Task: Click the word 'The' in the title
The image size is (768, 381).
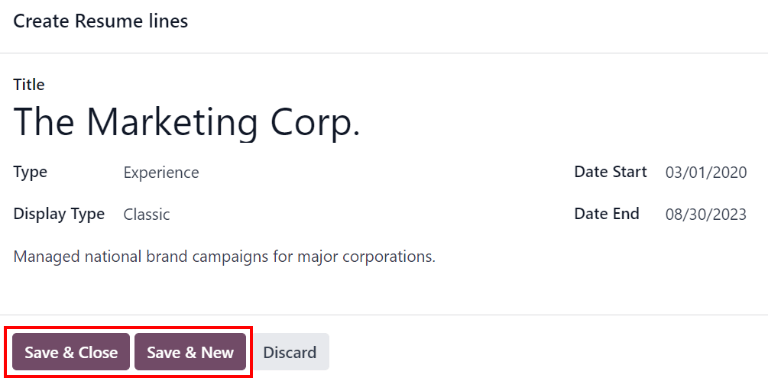Action: coord(44,121)
